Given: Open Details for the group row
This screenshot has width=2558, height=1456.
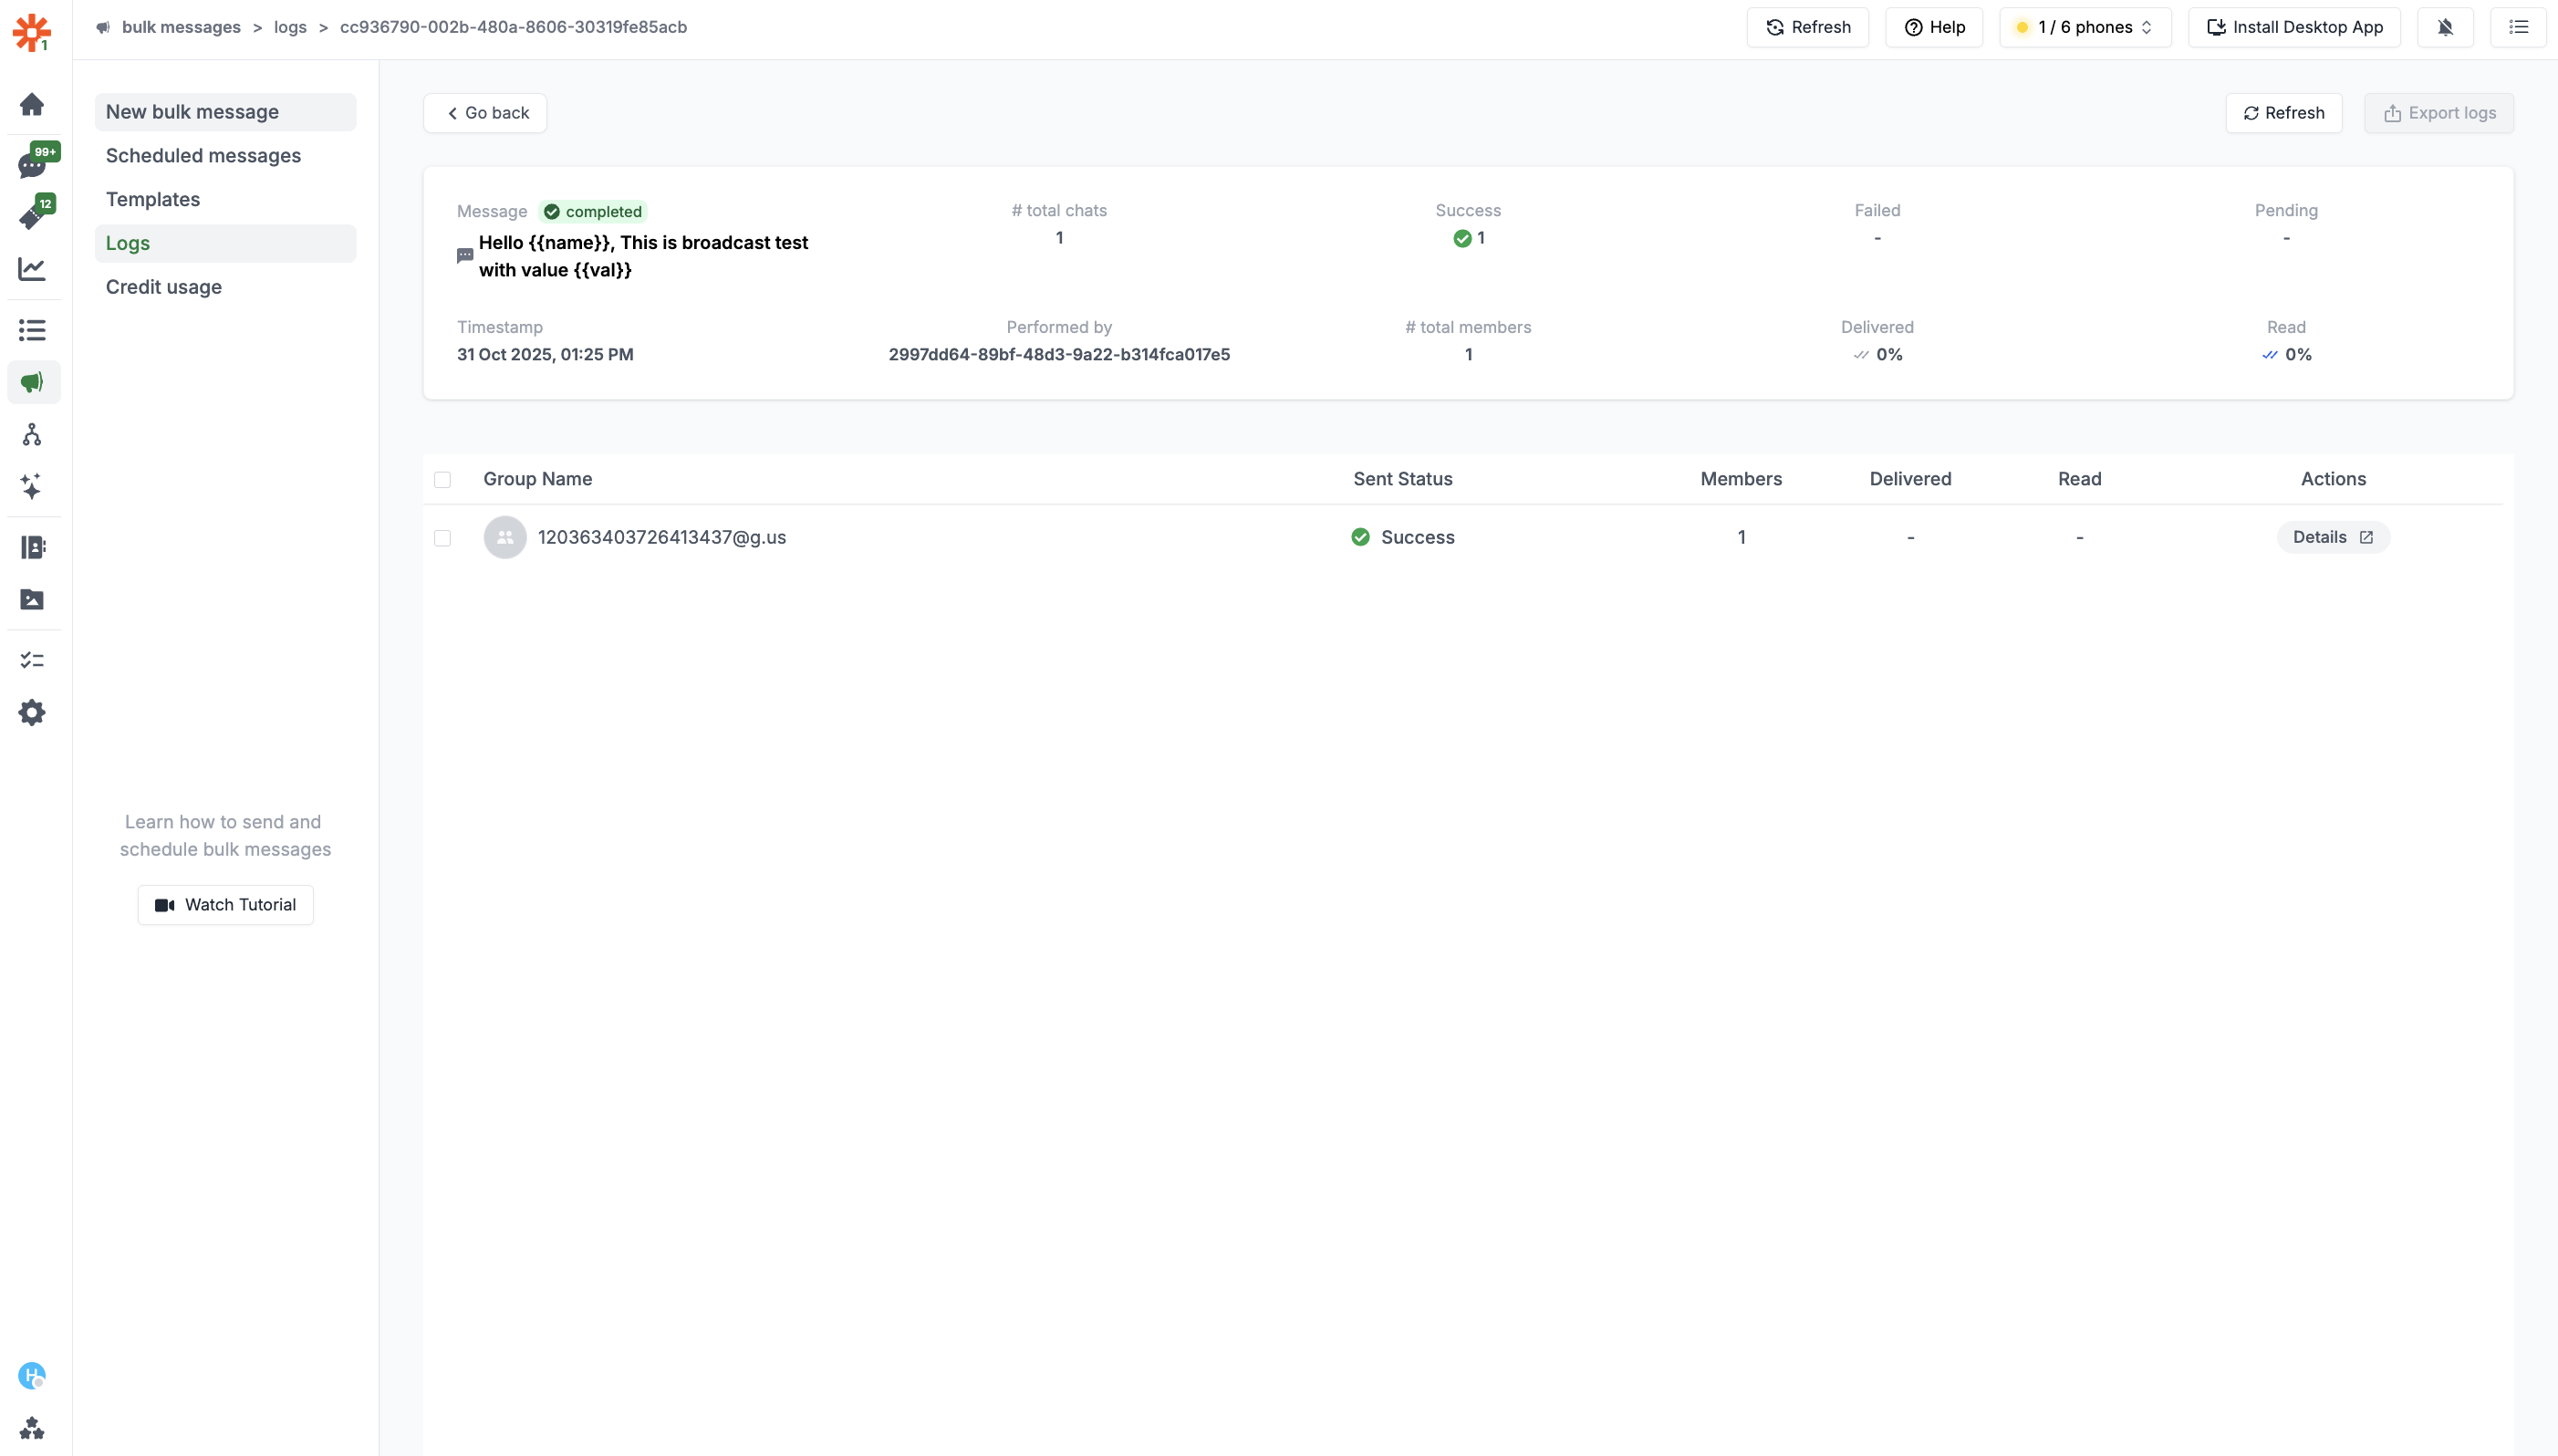Looking at the screenshot, I should (x=2333, y=537).
